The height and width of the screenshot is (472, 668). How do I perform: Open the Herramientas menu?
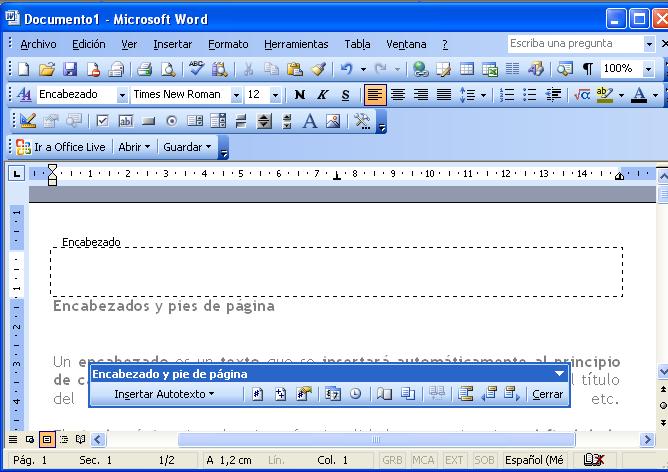[296, 44]
